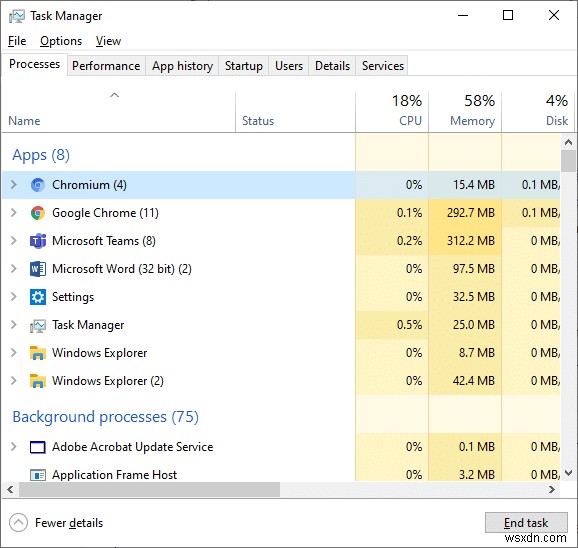Click the Fewer details circle arrow icon

click(18, 523)
